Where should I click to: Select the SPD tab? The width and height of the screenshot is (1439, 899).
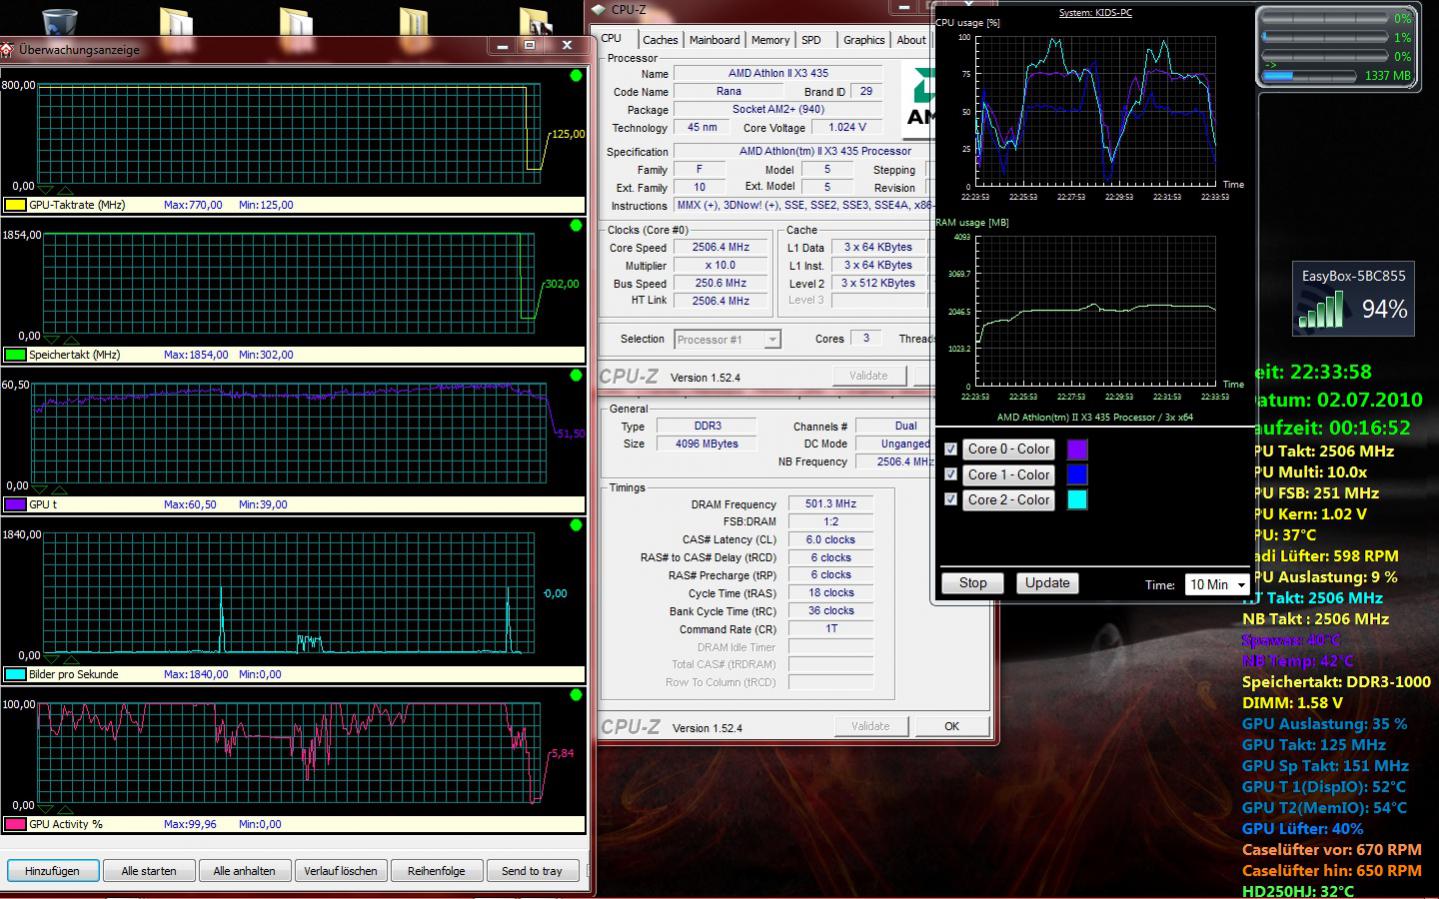click(811, 40)
